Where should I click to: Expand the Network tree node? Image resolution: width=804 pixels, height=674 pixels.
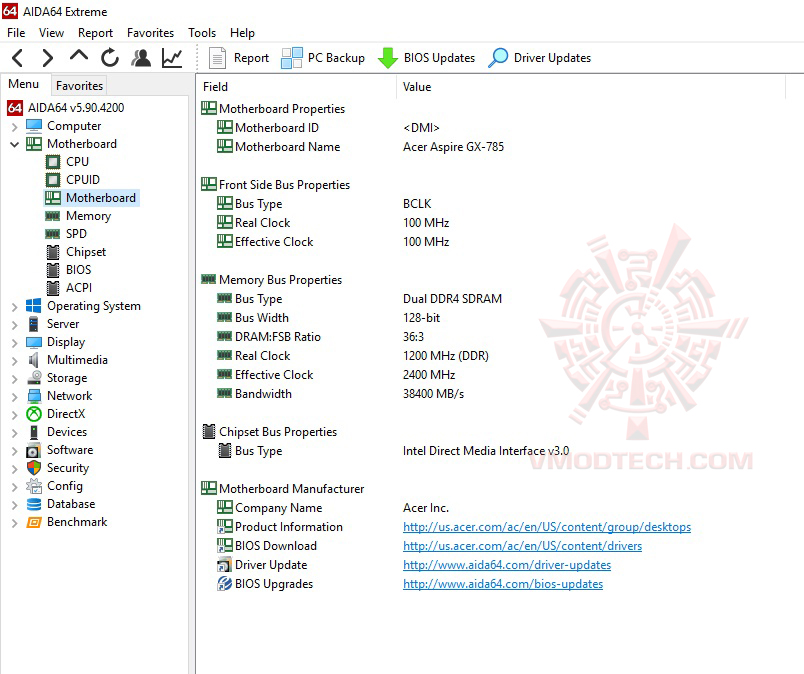tap(14, 397)
